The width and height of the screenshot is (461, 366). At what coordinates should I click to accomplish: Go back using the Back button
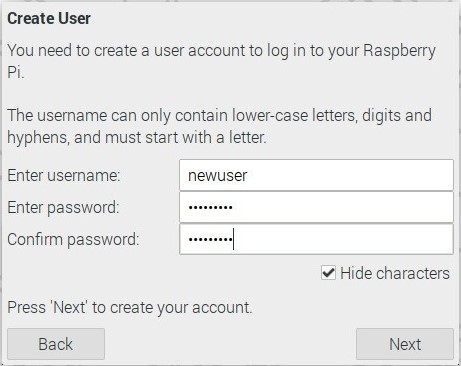[x=56, y=344]
